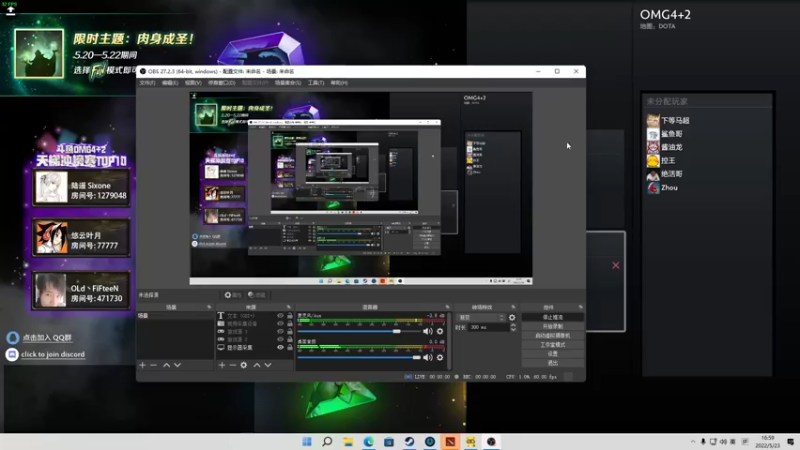
Task: Open the Dota 2 icon in the taskbar
Action: pyautogui.click(x=450, y=441)
